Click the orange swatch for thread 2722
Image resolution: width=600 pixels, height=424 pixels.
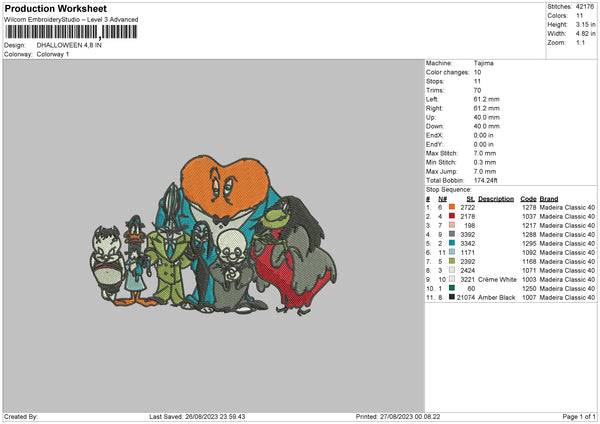pyautogui.click(x=452, y=207)
